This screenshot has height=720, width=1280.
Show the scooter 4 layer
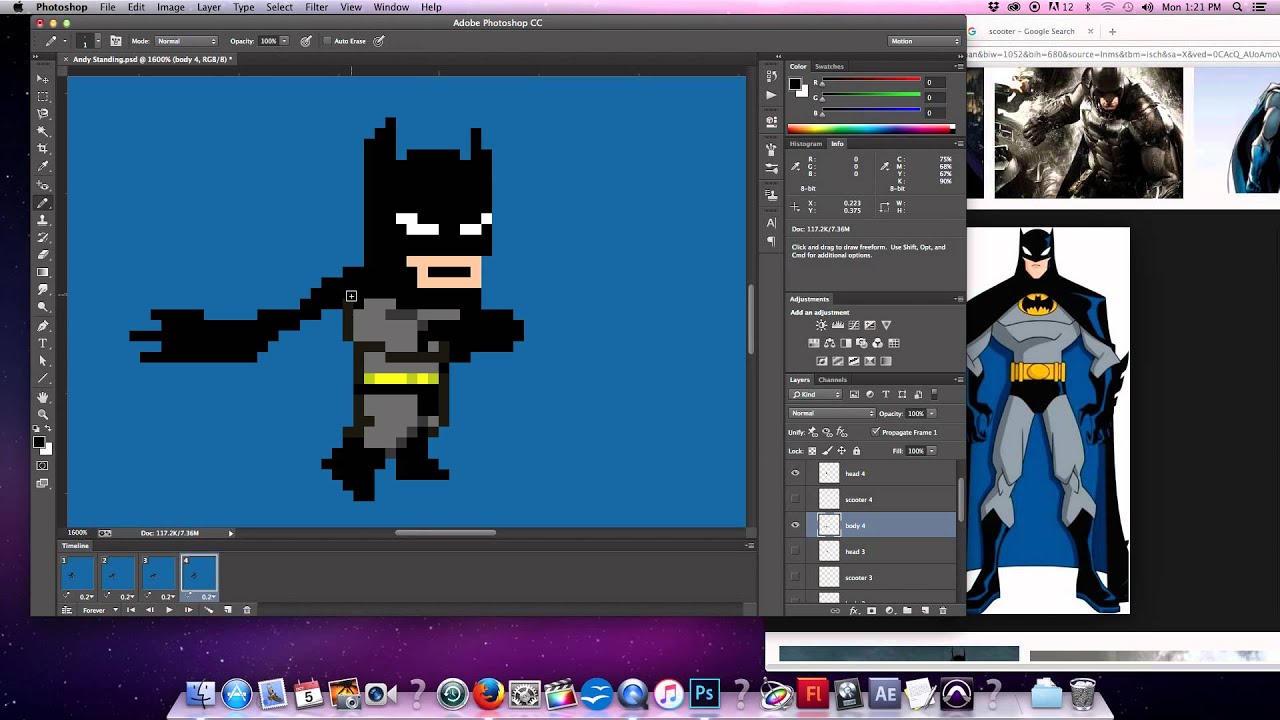795,499
